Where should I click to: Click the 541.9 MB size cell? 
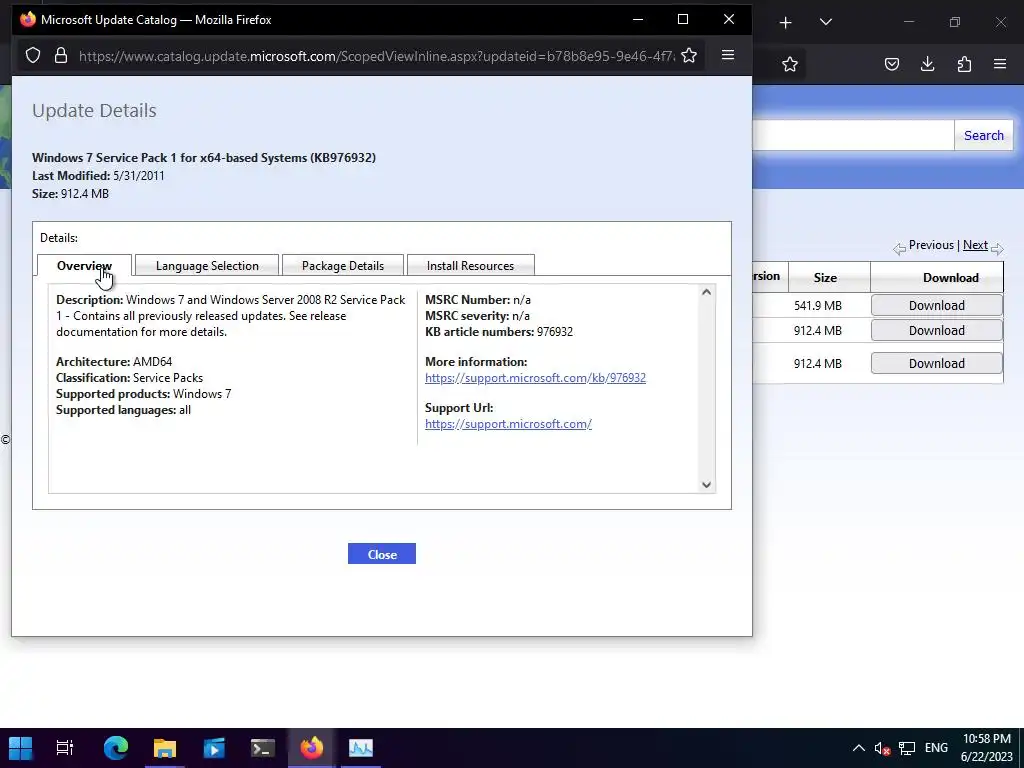coord(818,306)
